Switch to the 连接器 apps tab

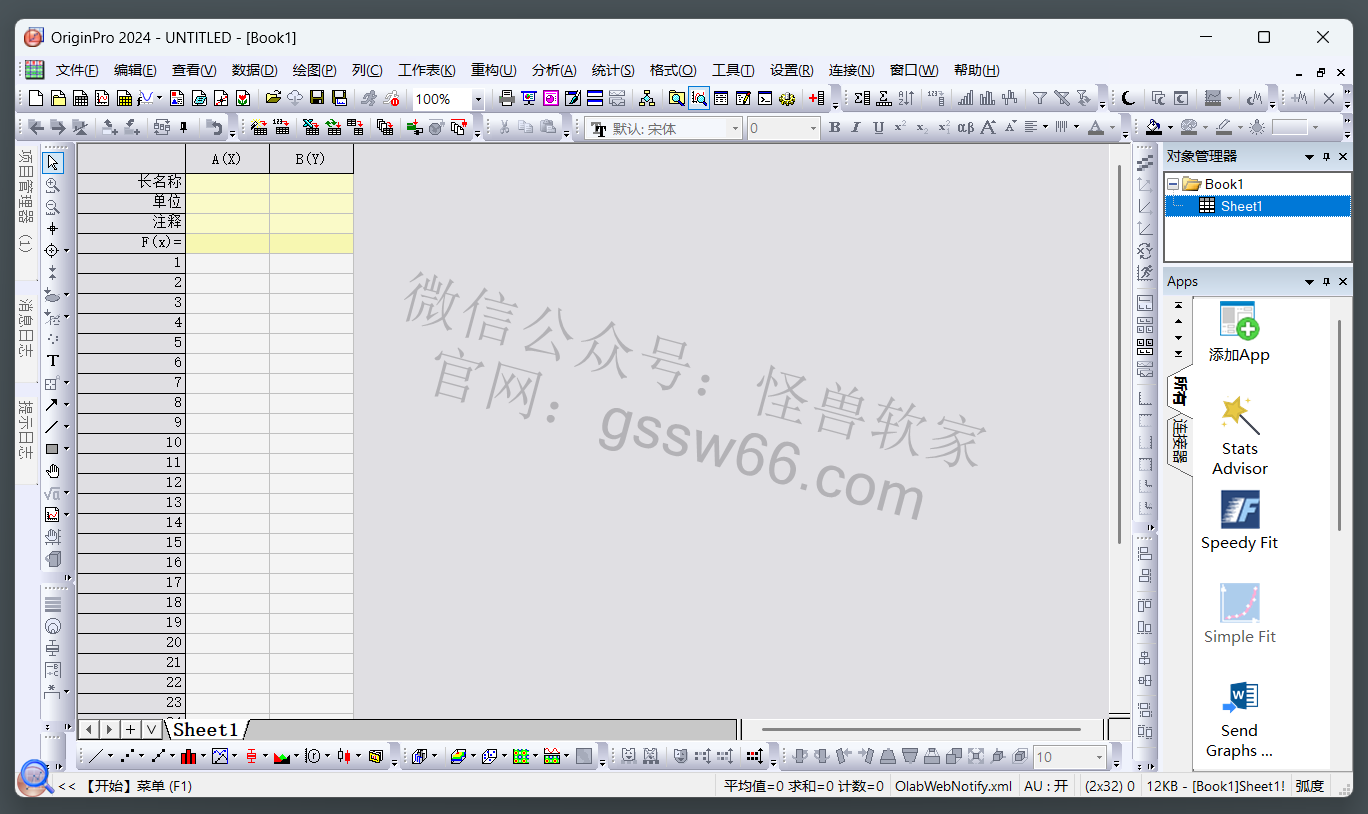(1180, 445)
